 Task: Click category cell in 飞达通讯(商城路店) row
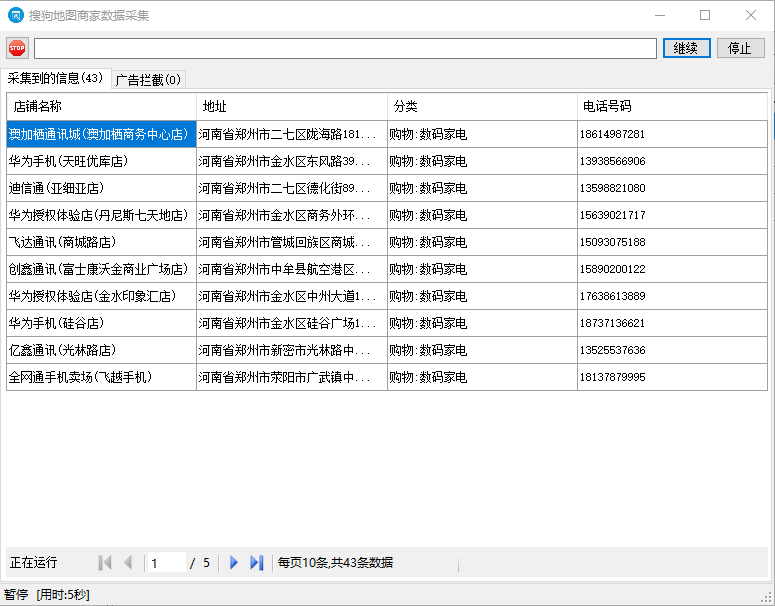(x=482, y=242)
